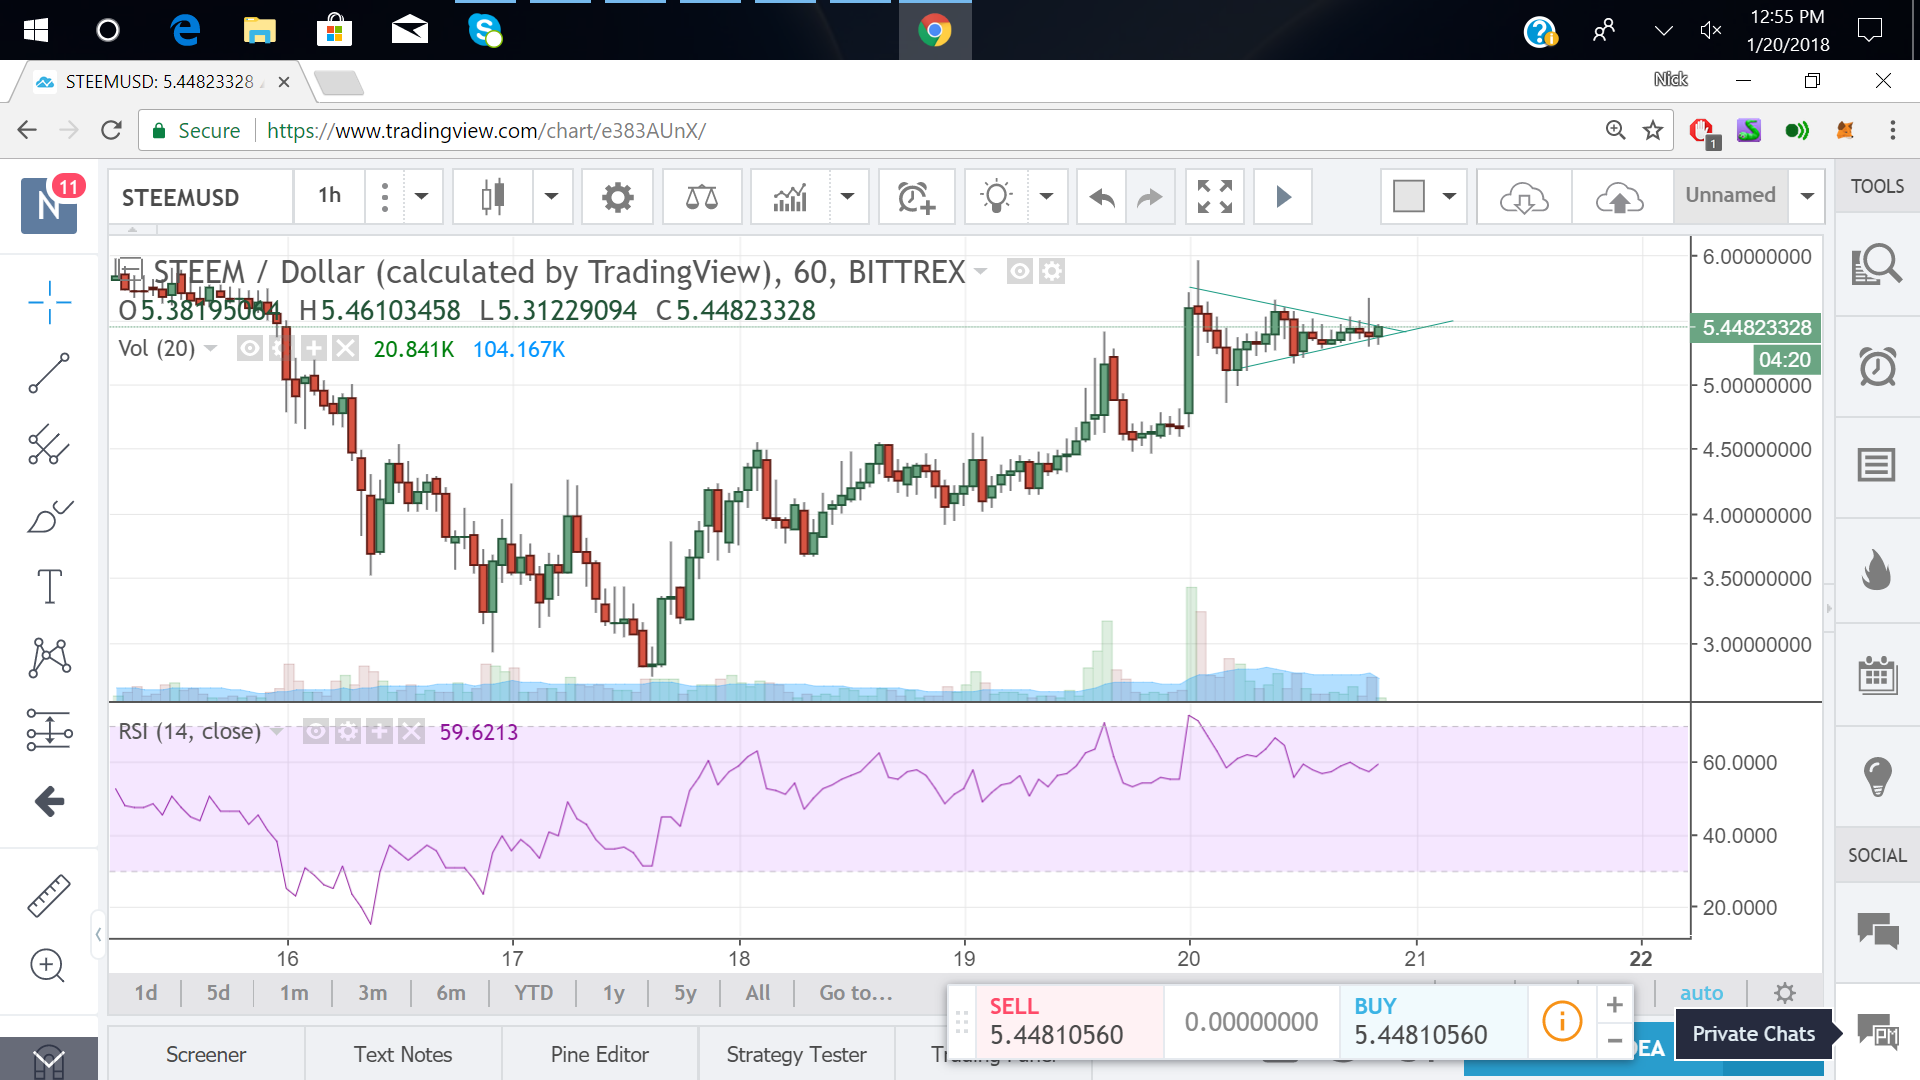1920x1080 pixels.
Task: Redo the last chart action
Action: click(x=1150, y=197)
